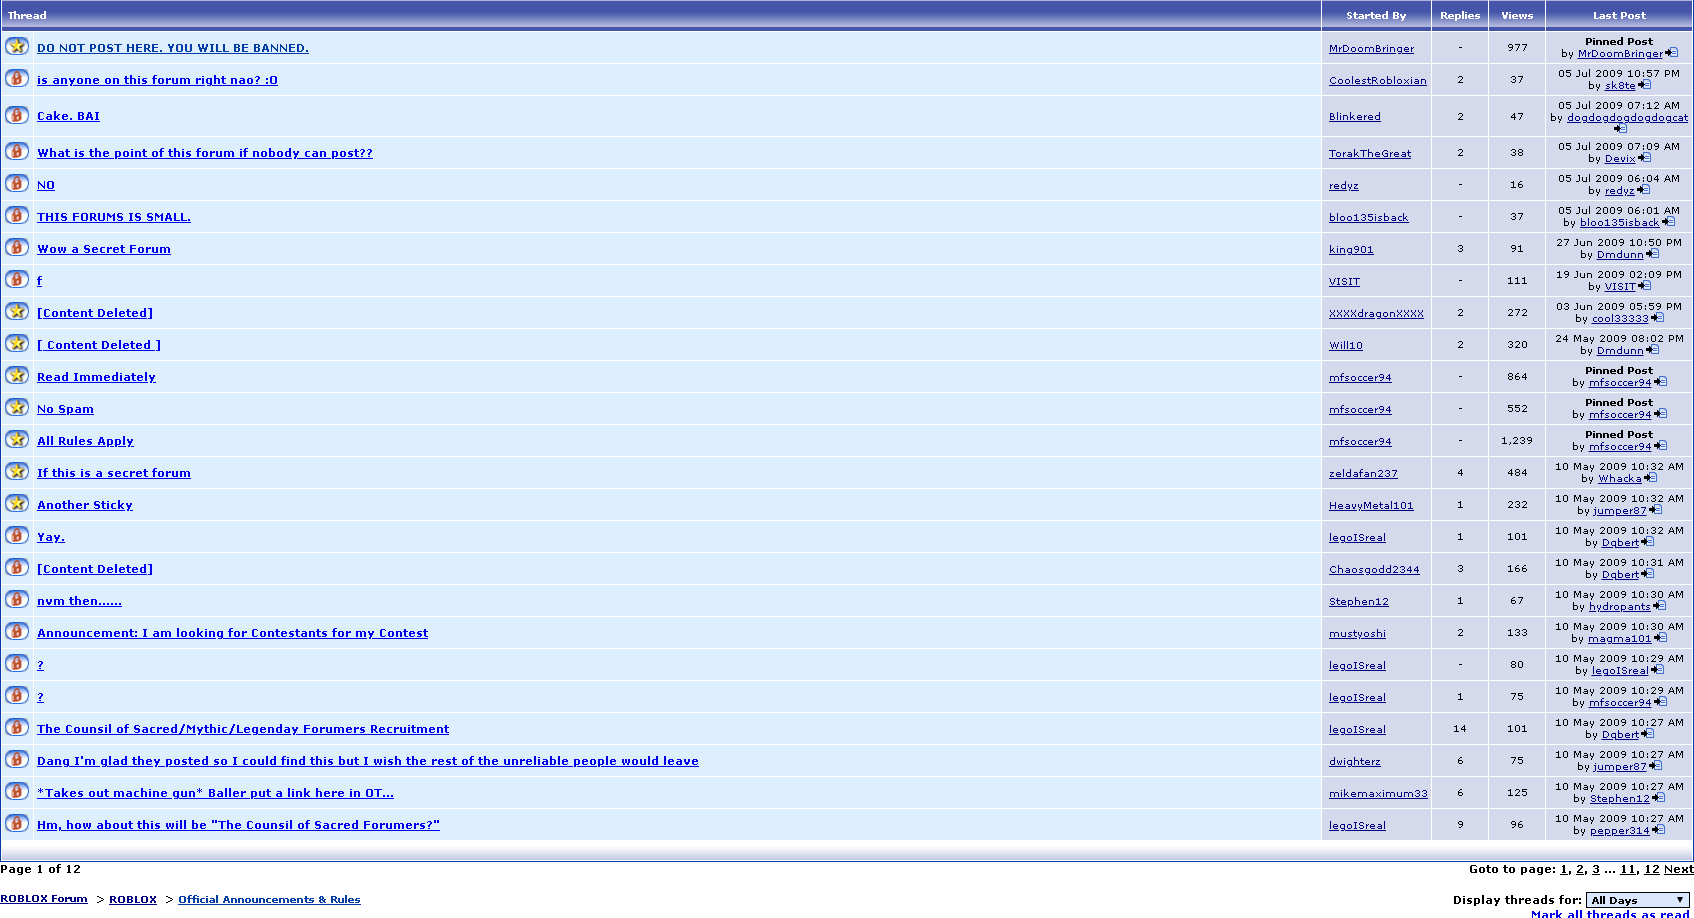Viewport: 1694px width, 918px height.
Task: Click the Next page link
Action: pyautogui.click(x=1678, y=869)
